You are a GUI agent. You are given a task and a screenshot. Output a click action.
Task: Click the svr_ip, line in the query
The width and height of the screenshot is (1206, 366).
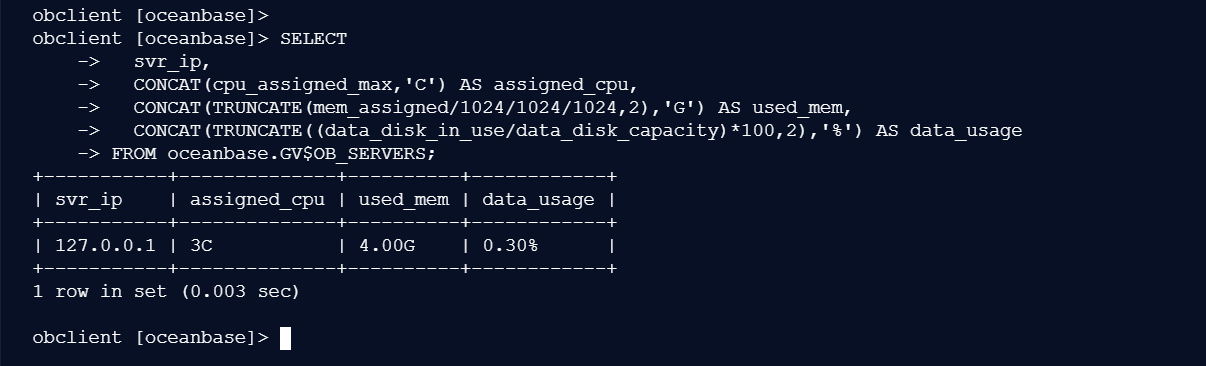pos(173,62)
